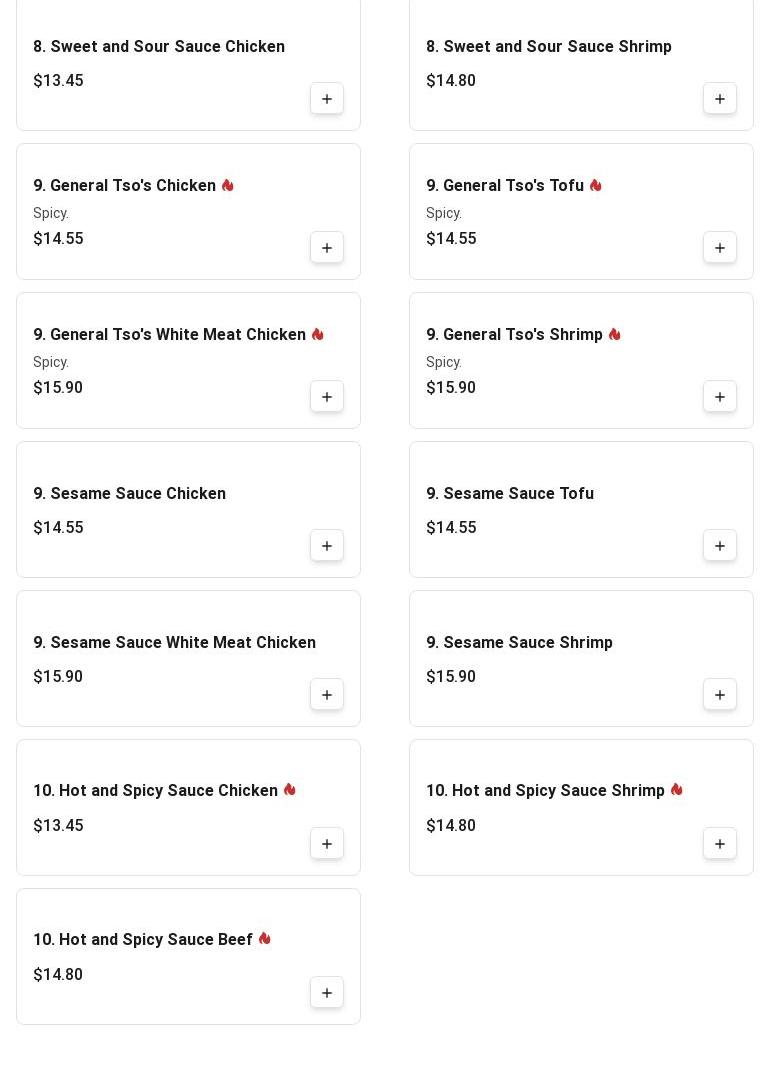This screenshot has width=770, height=1087.
Task: Click spicy flame icon by Hot and Spicy Chicken
Action: (290, 790)
